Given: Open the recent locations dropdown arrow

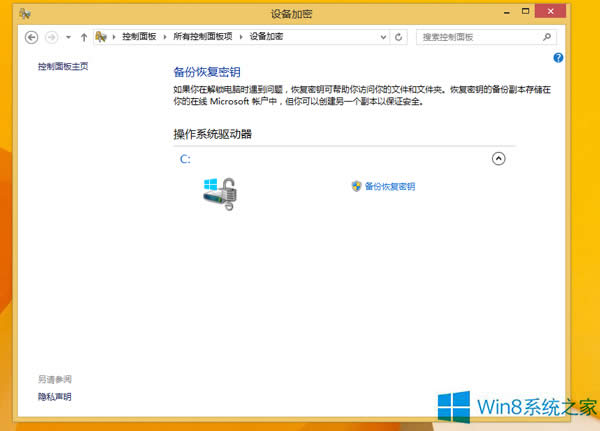Looking at the screenshot, I should [68, 37].
